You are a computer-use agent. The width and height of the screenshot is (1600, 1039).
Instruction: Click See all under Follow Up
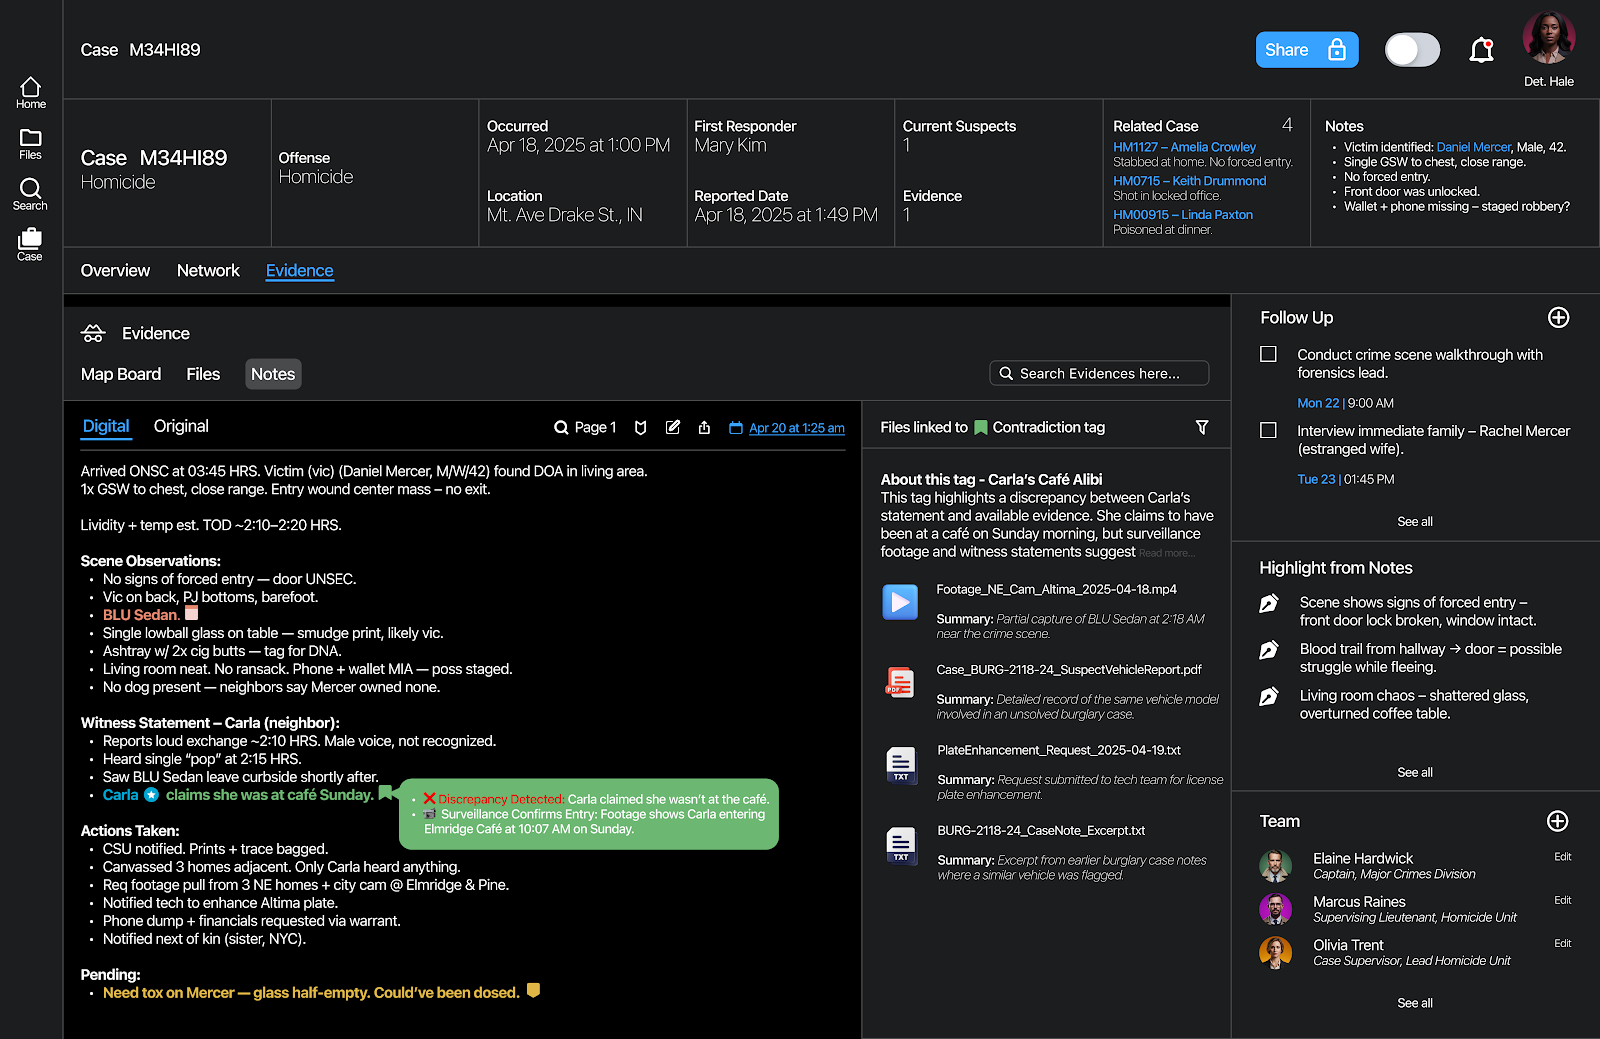point(1414,522)
